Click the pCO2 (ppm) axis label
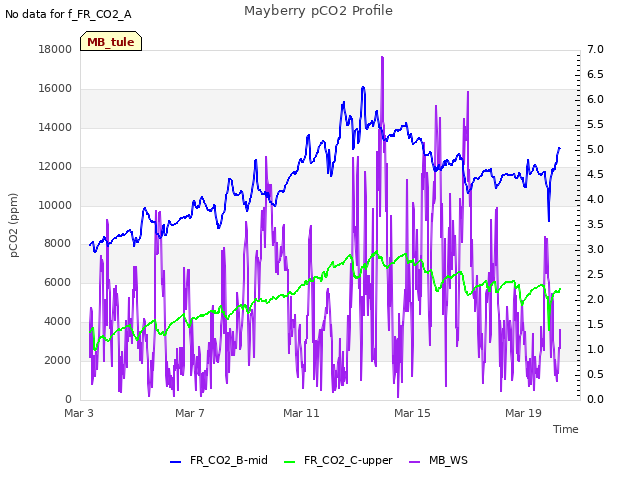Viewport: 640px width, 480px height. (14, 225)
